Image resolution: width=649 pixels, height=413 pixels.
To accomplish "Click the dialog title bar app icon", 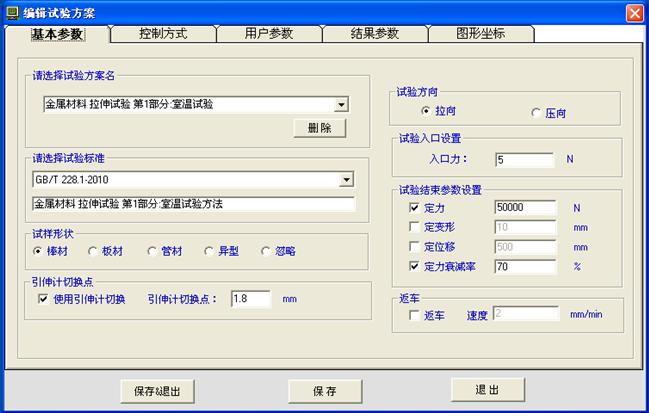I will 11,12.
